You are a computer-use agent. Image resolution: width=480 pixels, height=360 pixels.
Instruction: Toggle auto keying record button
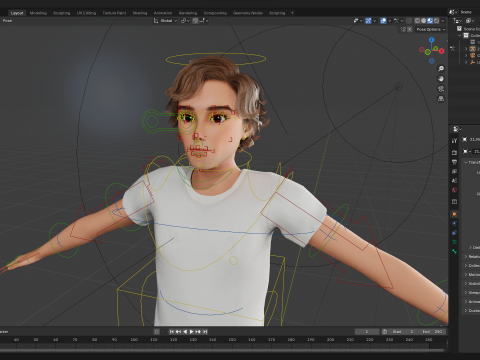(x=156, y=332)
